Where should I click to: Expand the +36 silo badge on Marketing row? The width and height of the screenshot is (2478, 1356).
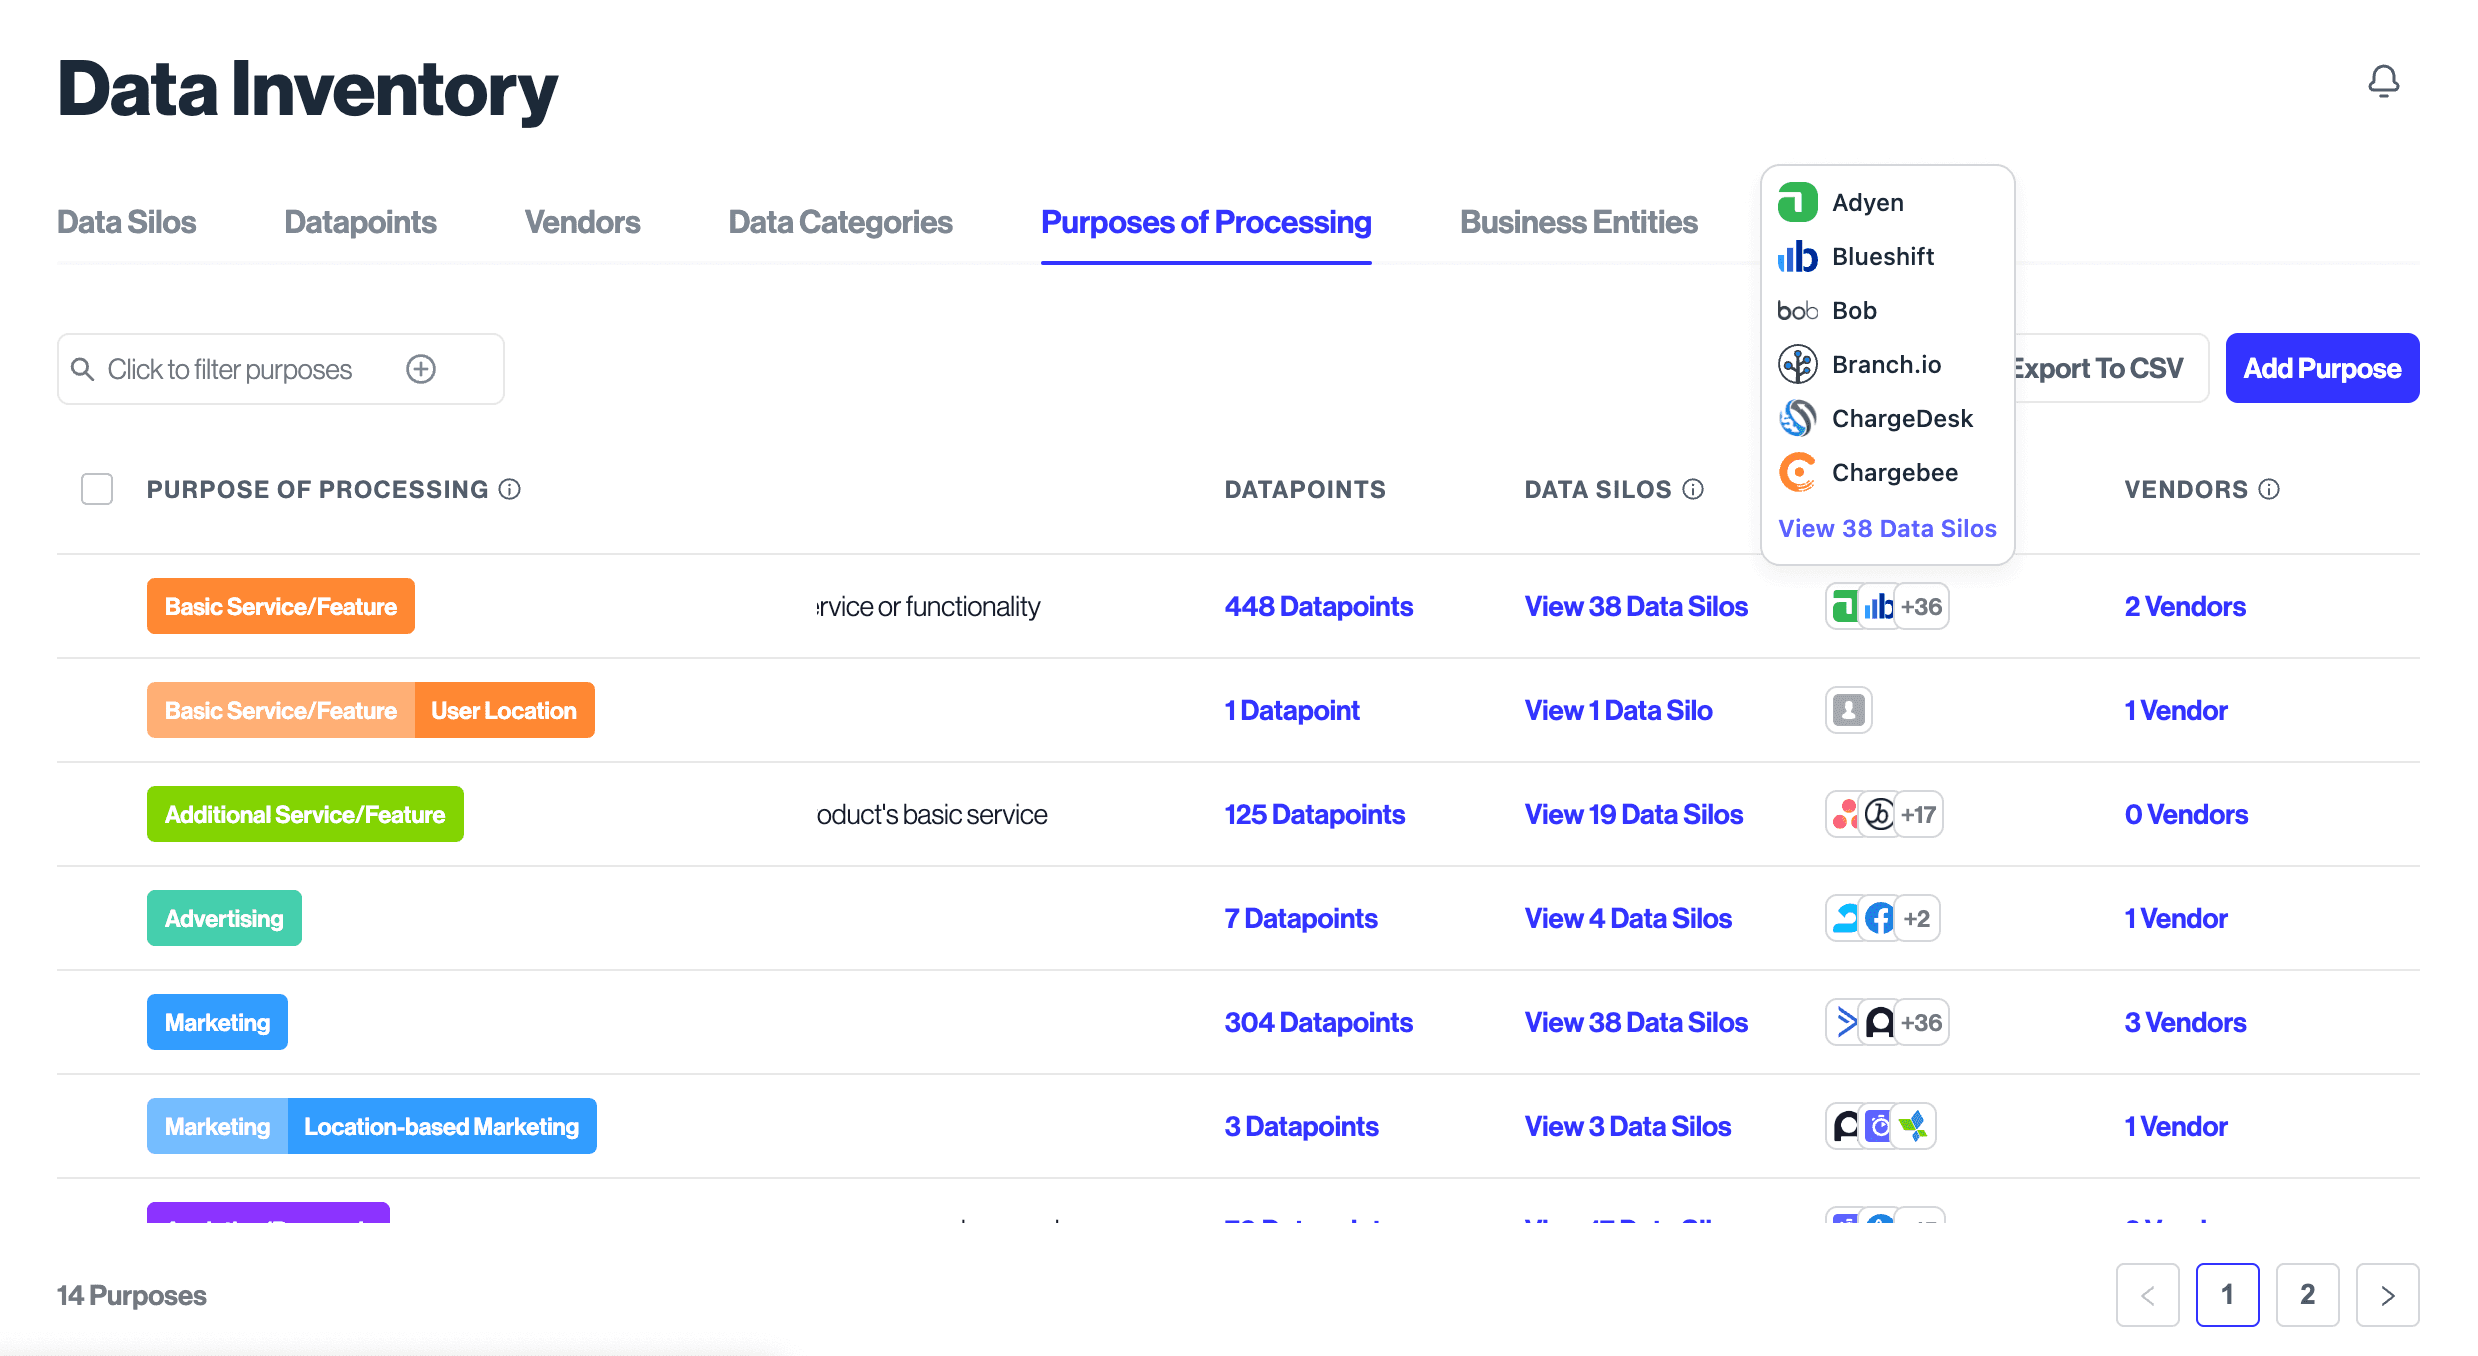pos(1921,1021)
